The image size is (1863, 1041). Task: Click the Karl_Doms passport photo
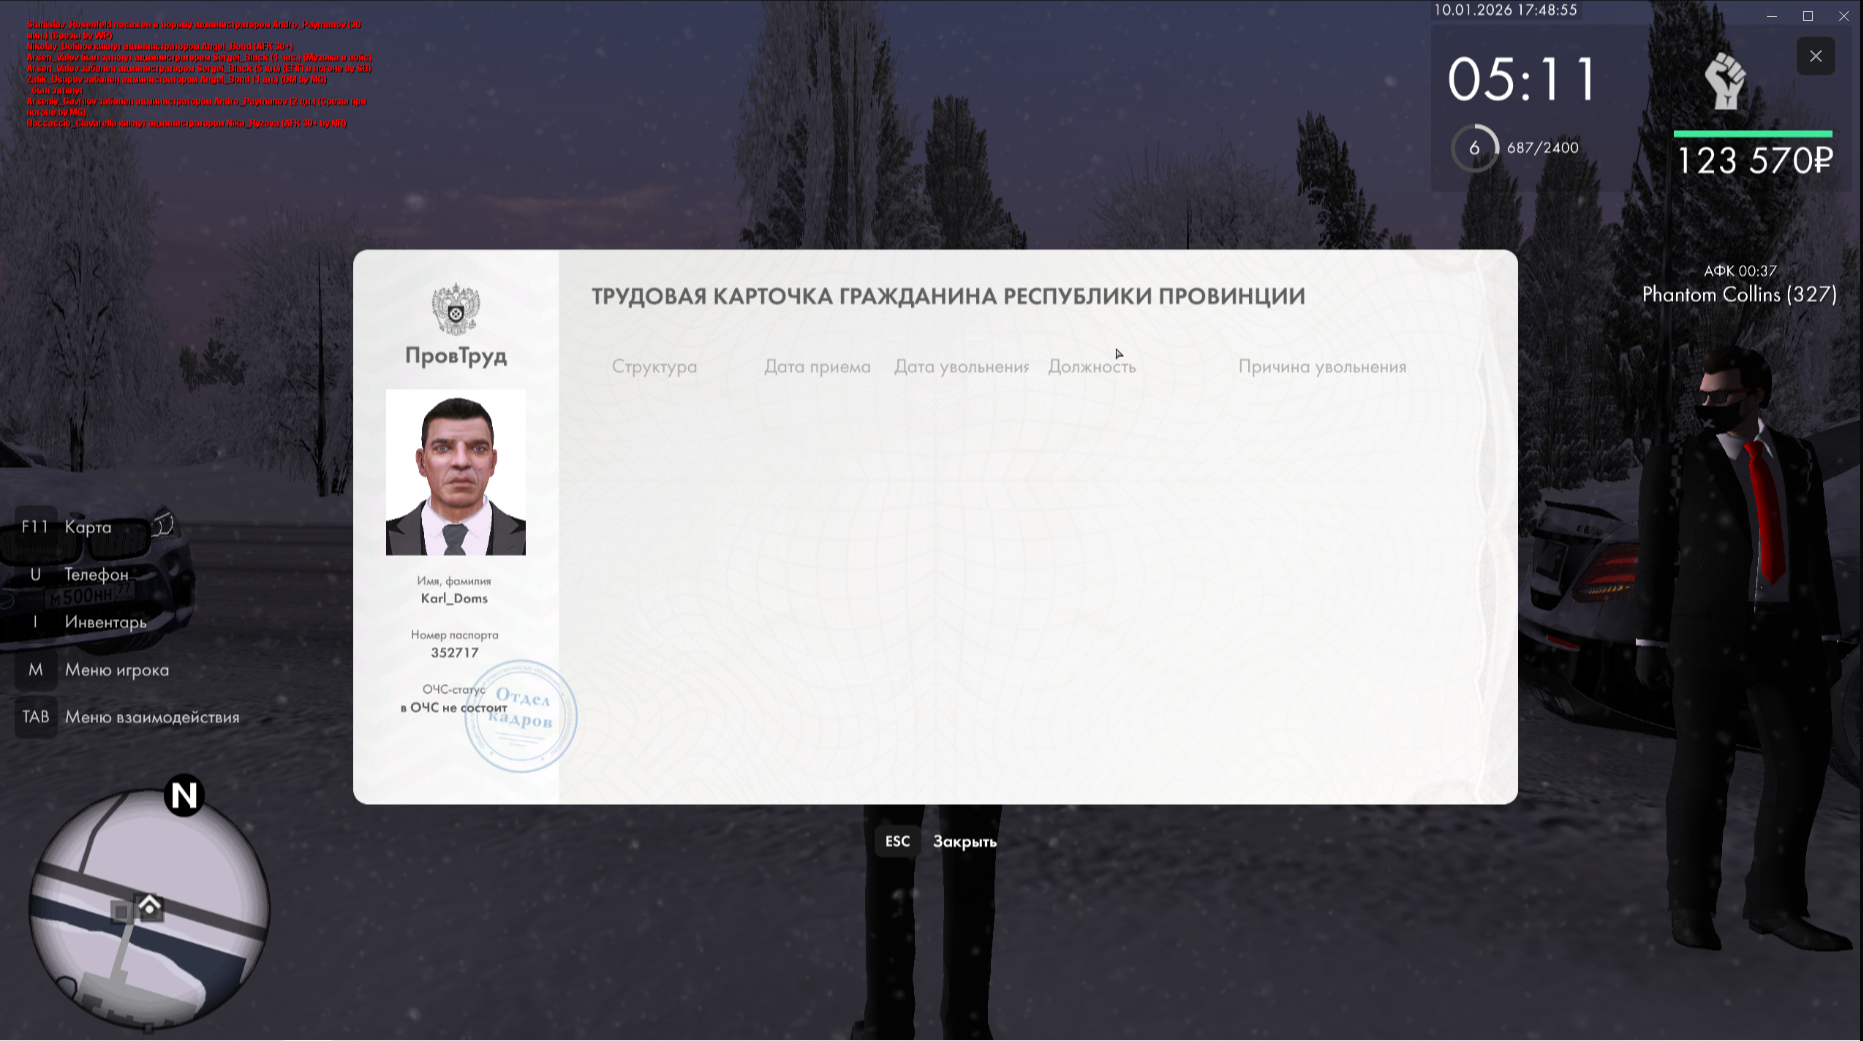(456, 473)
